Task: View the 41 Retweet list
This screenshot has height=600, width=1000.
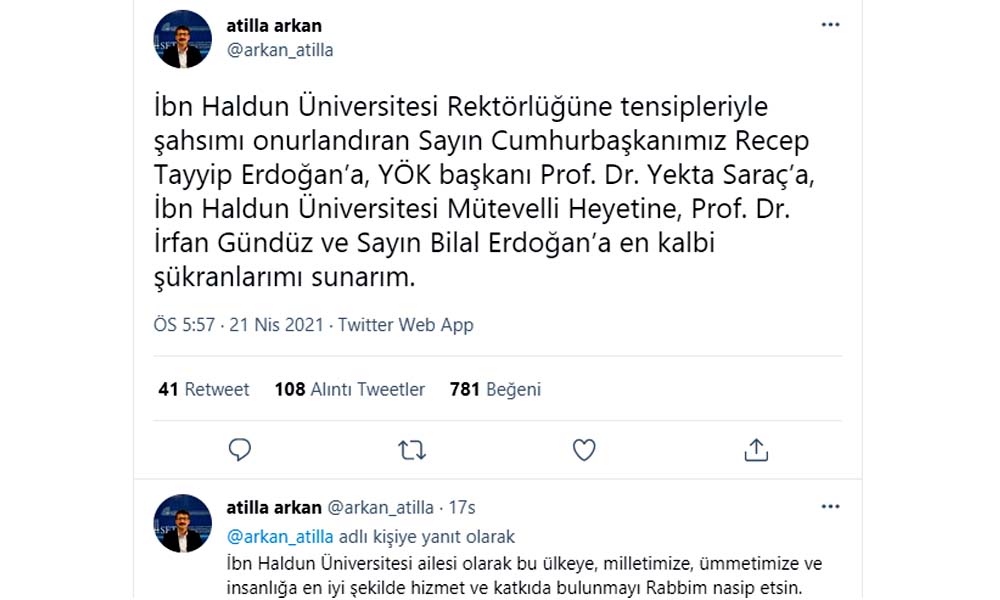Action: coord(204,389)
